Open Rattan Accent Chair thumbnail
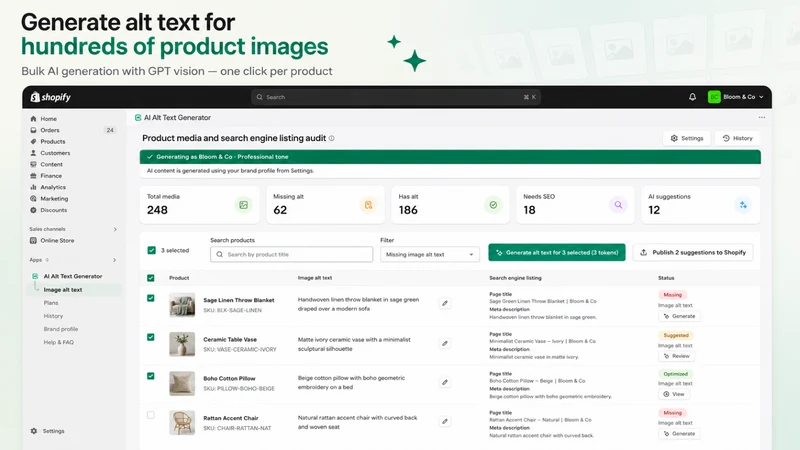The height and width of the screenshot is (450, 800). click(x=182, y=423)
